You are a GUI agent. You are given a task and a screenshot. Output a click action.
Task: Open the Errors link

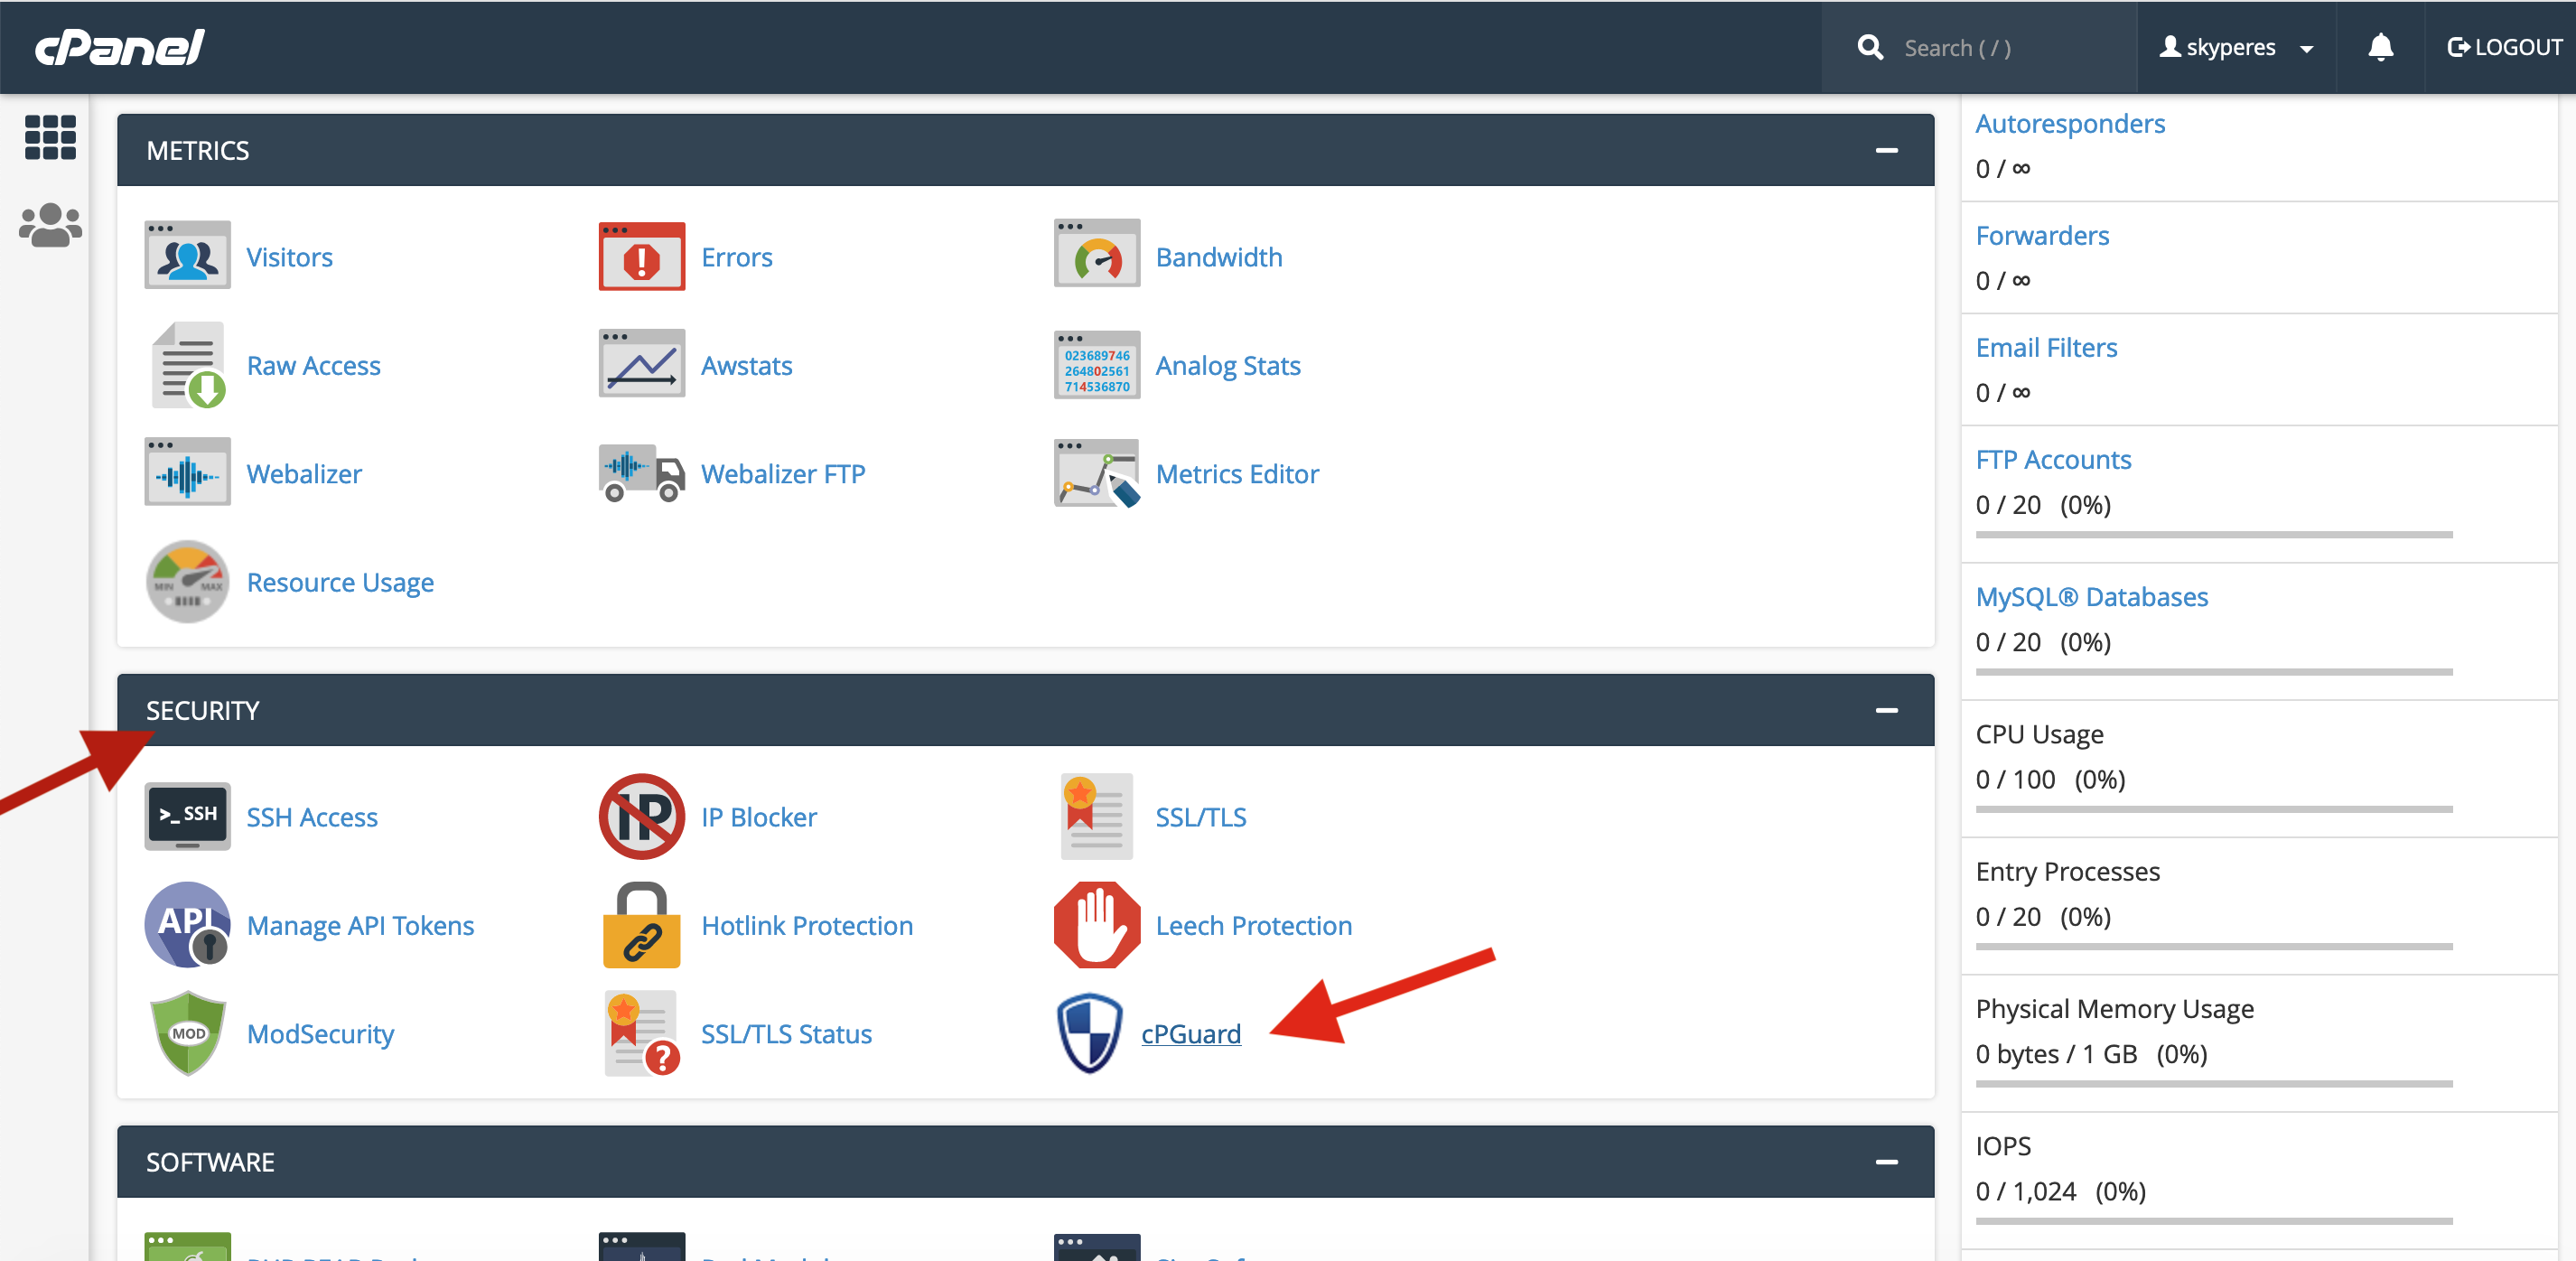[736, 257]
